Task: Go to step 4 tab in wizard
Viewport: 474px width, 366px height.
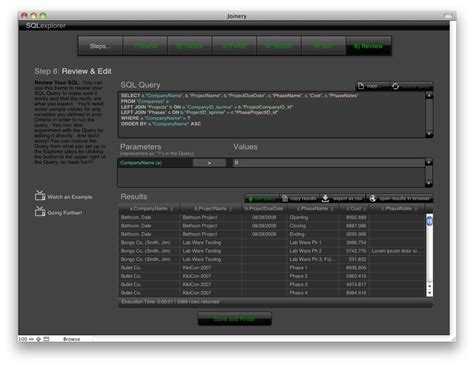Action: (279, 46)
